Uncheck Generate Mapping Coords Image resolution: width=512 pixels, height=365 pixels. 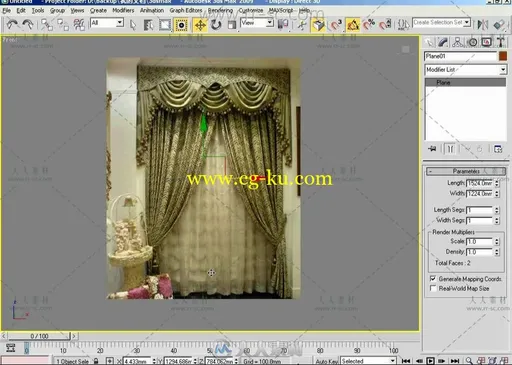[433, 278]
